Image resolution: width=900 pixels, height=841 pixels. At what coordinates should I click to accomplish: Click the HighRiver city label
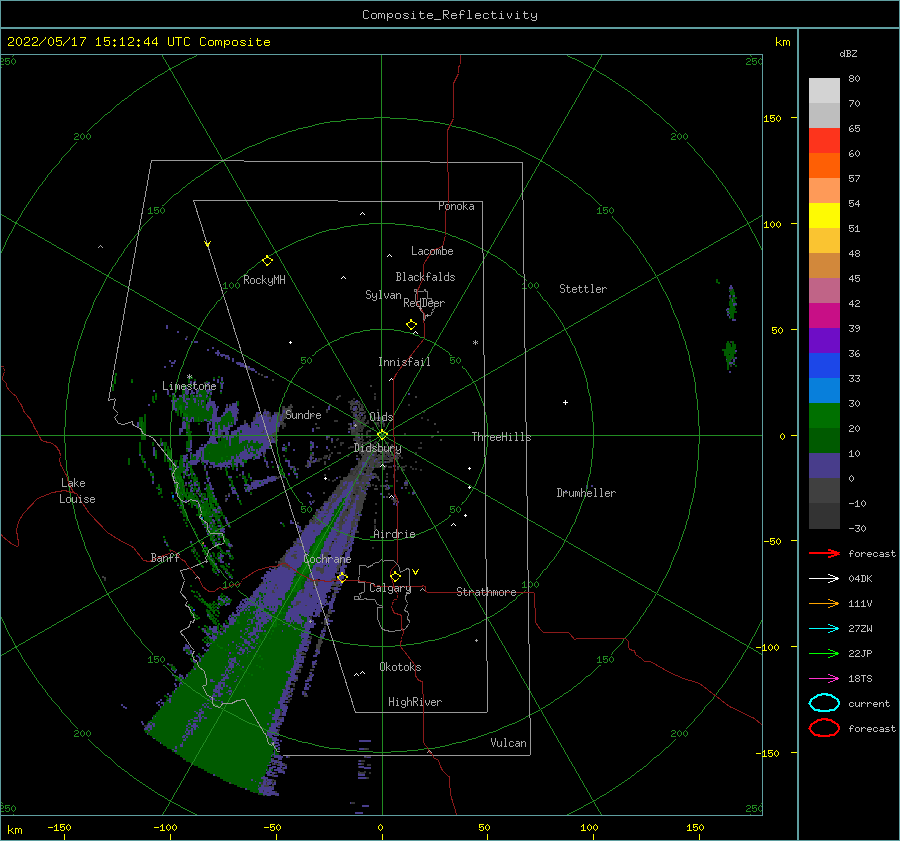(415, 702)
